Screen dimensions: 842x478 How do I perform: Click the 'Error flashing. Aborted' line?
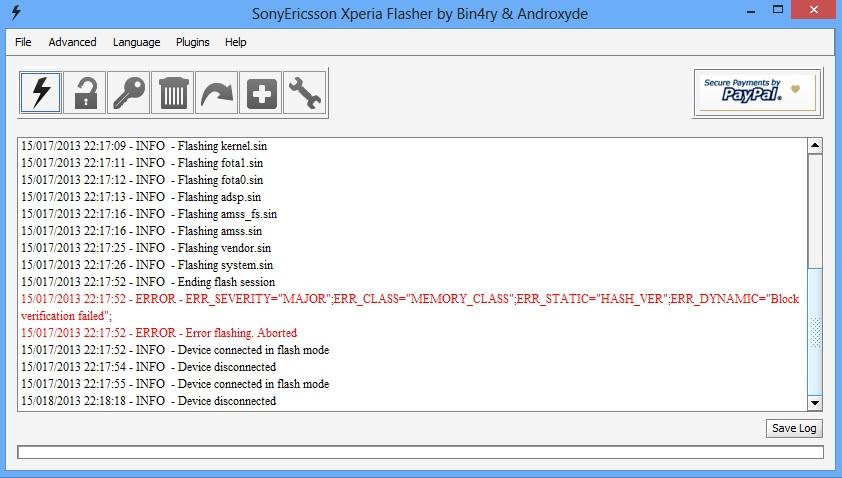pos(159,333)
